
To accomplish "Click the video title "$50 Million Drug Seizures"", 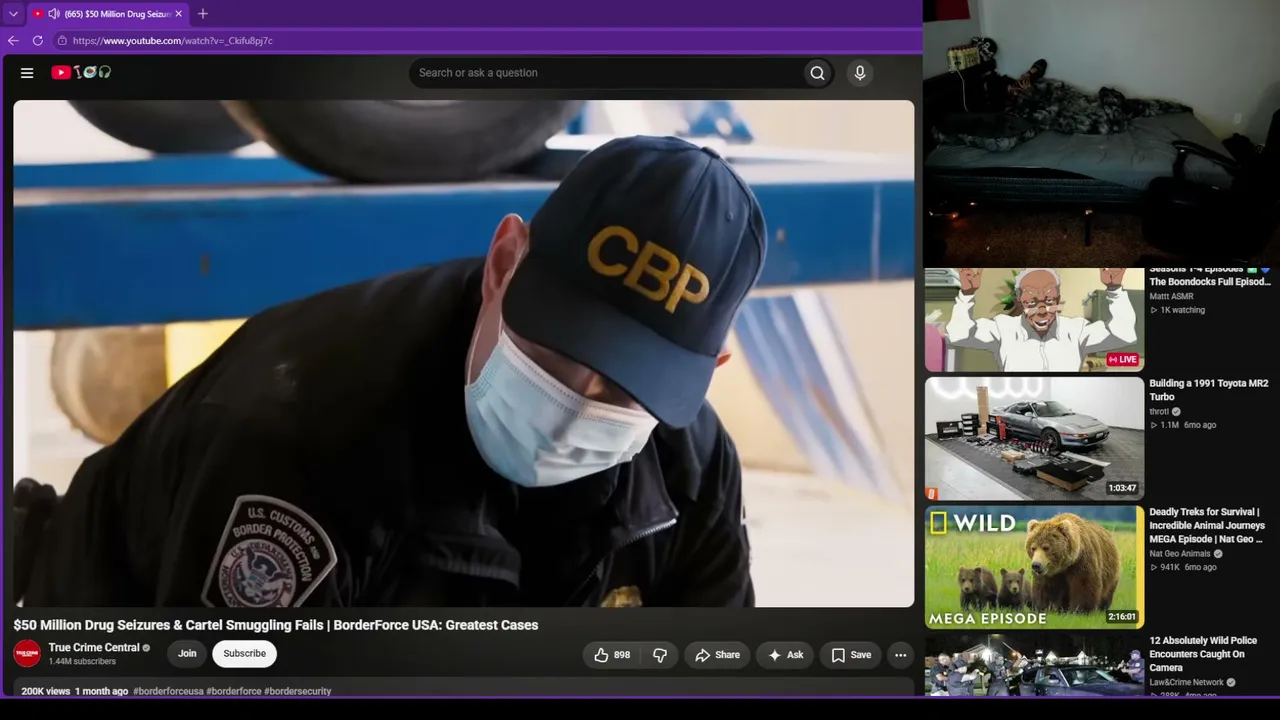I will 276,625.
